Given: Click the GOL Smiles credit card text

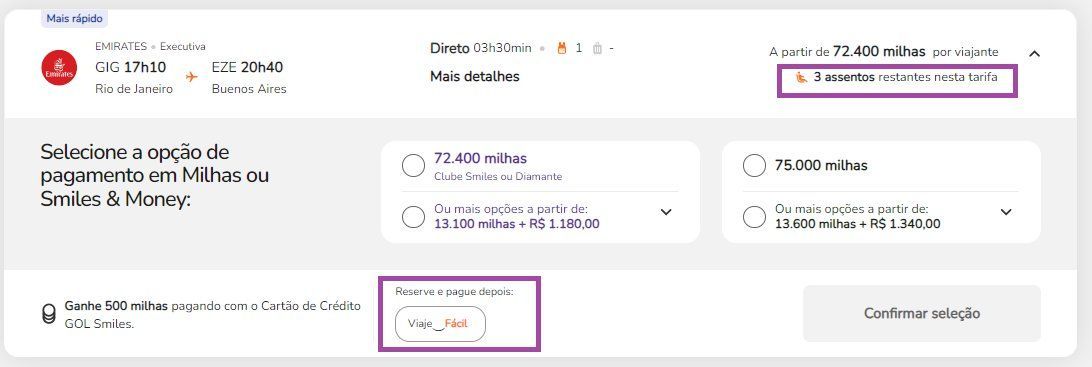Looking at the screenshot, I should pos(213,315).
